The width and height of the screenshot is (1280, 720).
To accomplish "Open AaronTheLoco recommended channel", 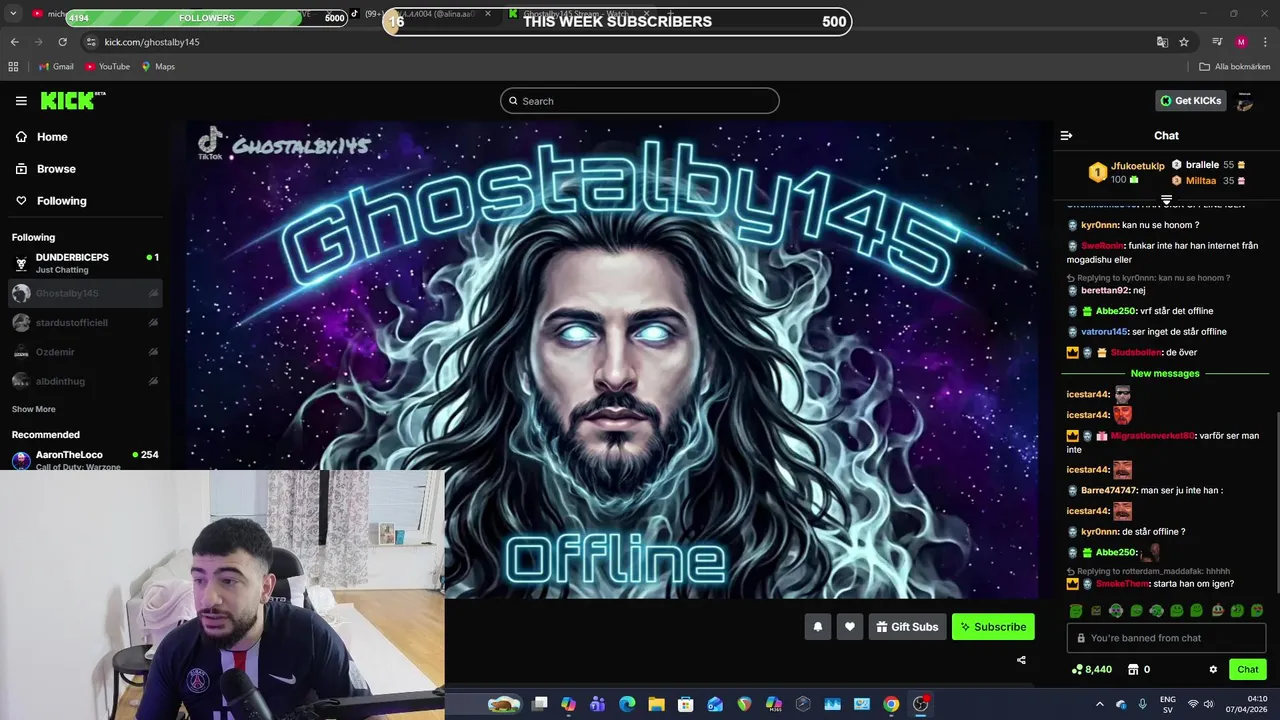I will pos(85,460).
